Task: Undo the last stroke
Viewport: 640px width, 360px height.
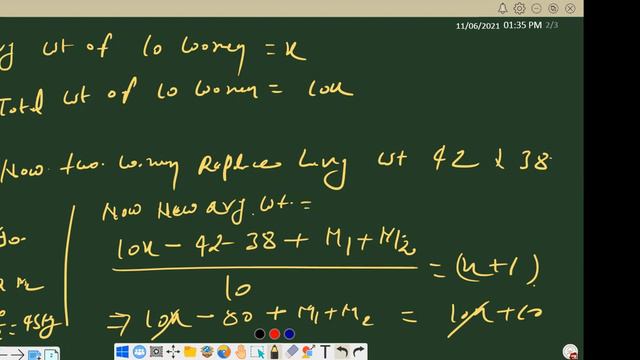Action: [x=342, y=352]
